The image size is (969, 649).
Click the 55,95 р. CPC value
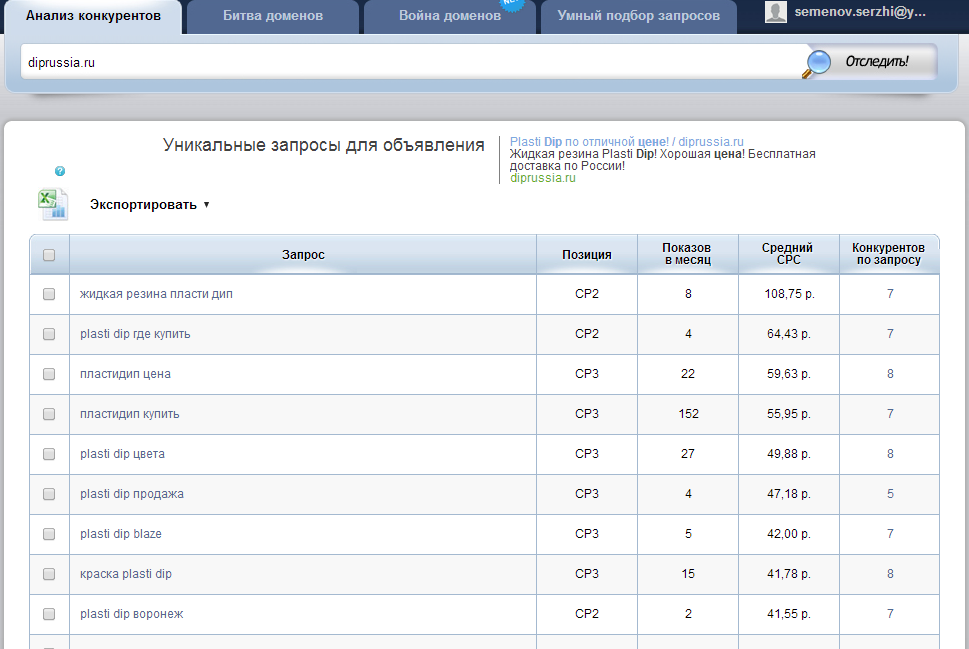[789, 414]
